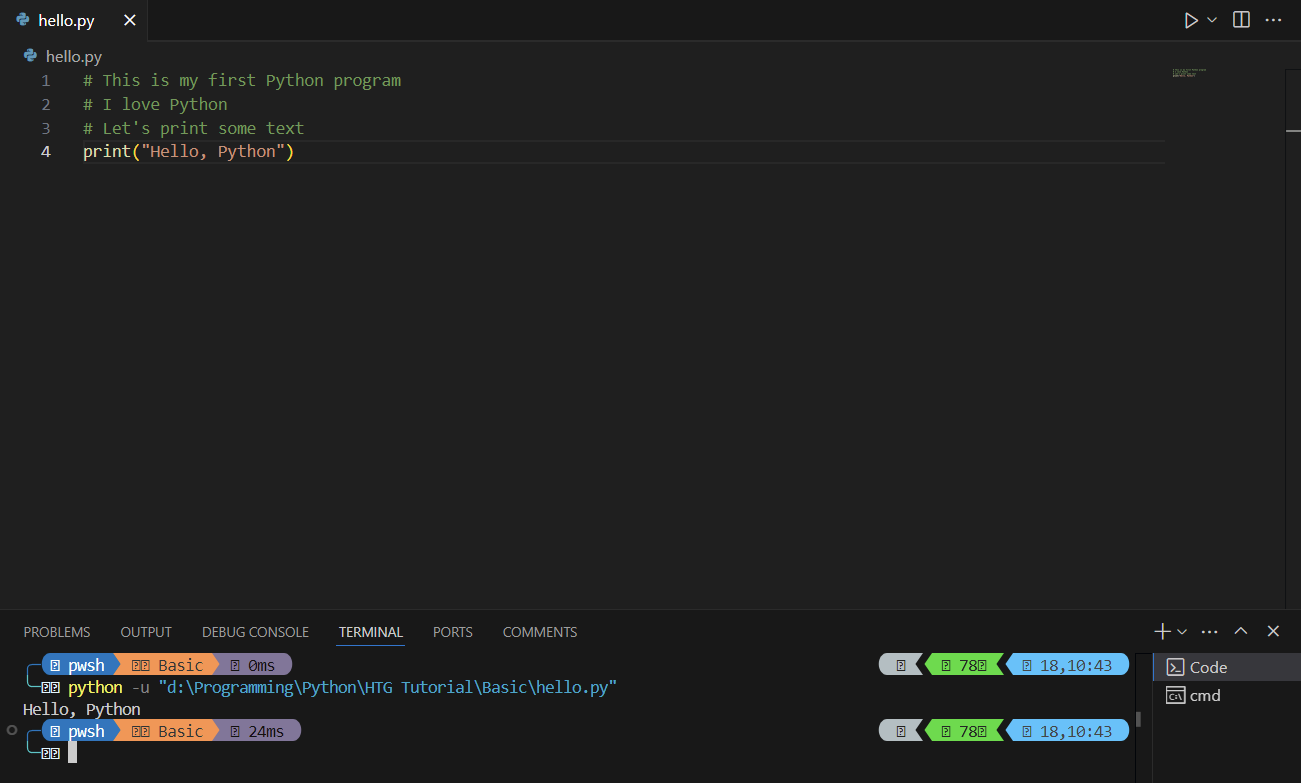
Task: Open editor More Actions ellipsis menu
Action: point(1273,20)
